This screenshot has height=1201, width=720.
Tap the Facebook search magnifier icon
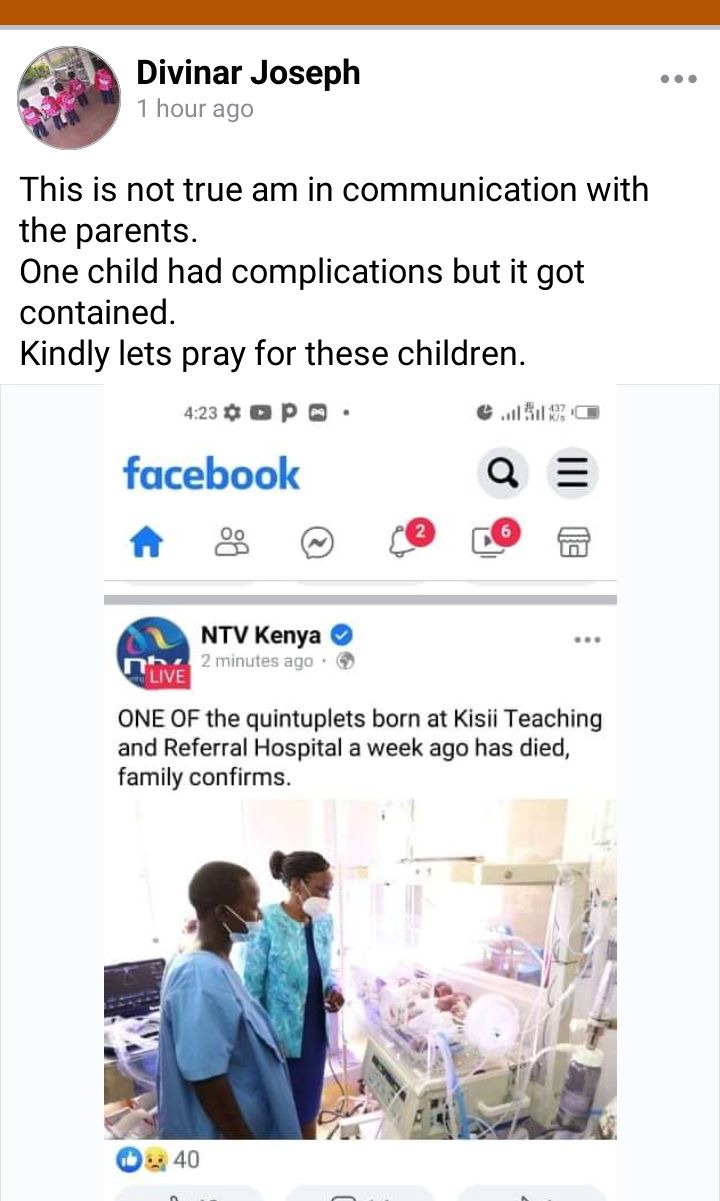[502, 472]
